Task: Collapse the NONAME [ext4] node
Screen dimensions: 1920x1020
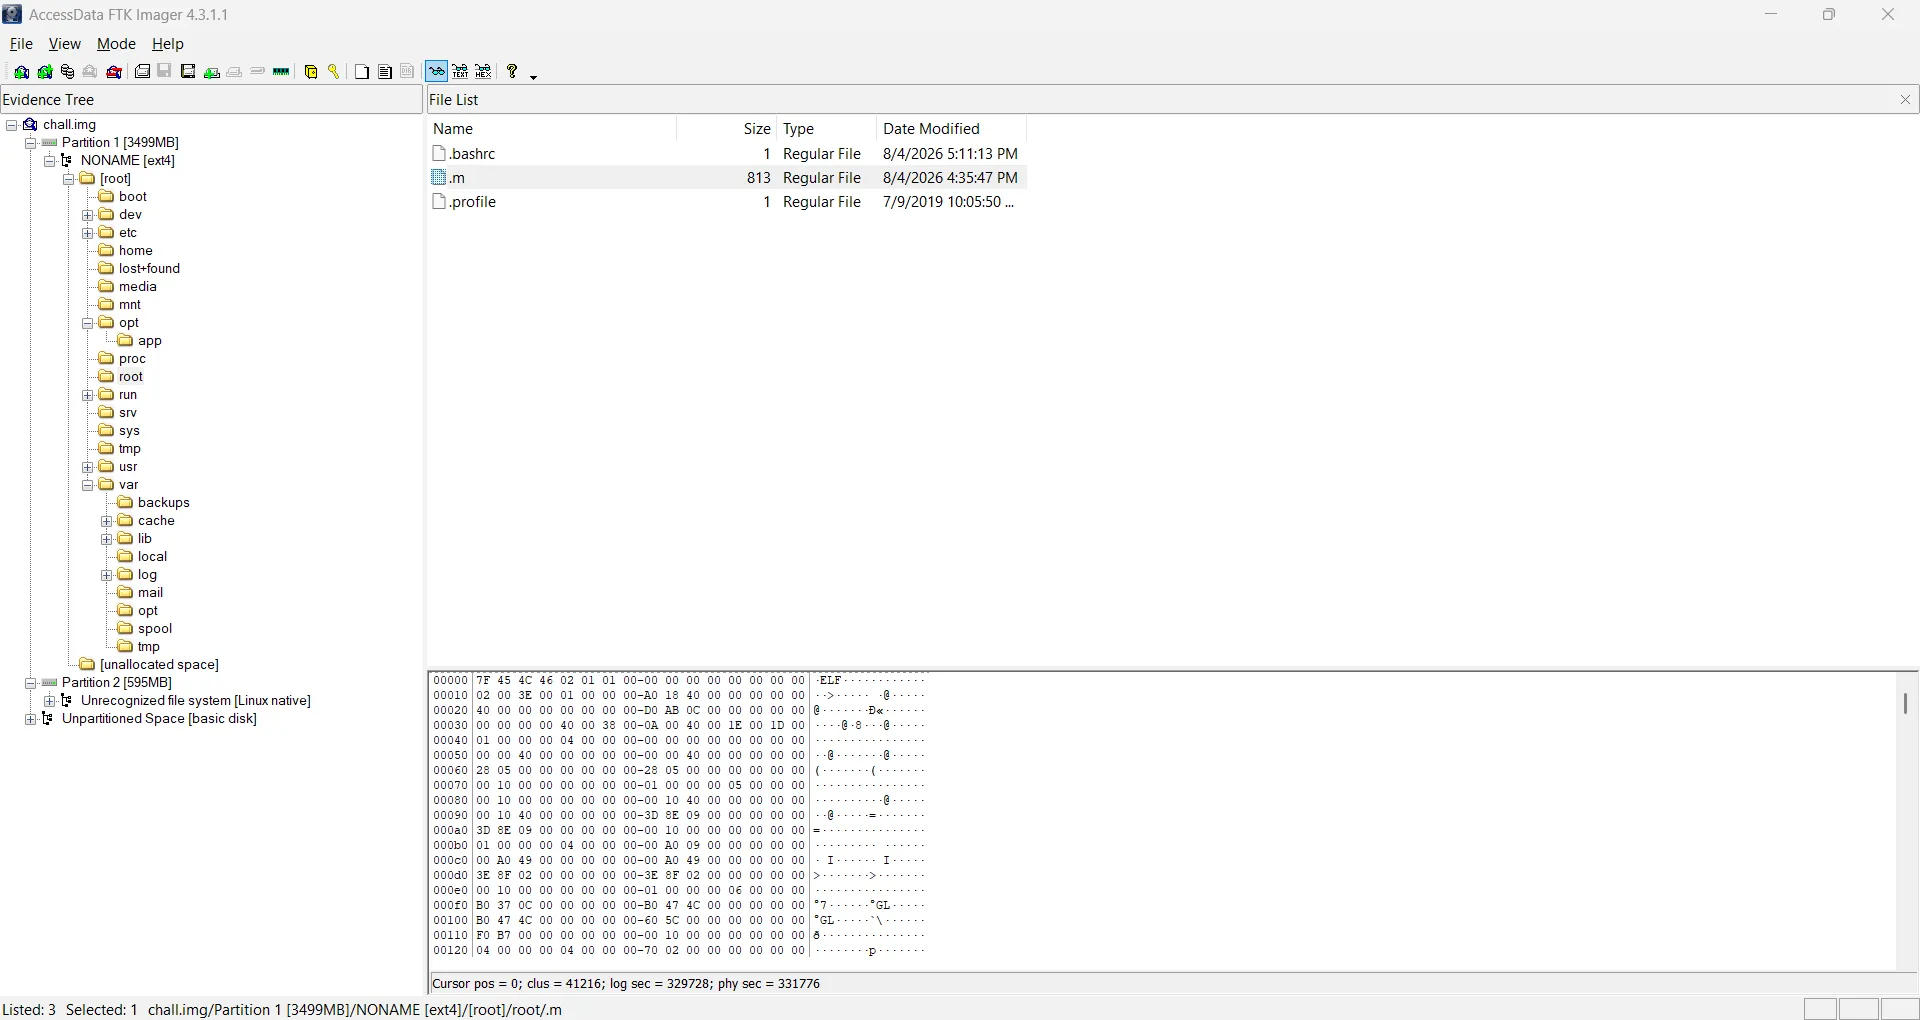Action: pos(50,161)
